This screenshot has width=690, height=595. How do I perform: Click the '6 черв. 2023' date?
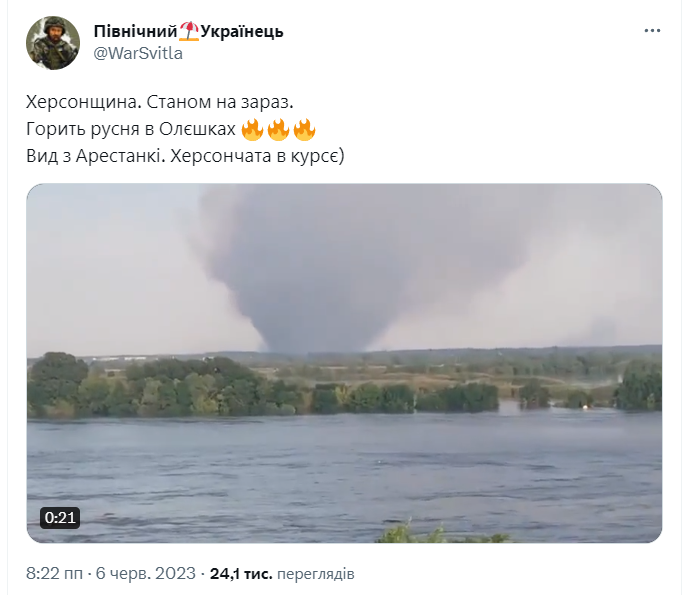(x=146, y=573)
